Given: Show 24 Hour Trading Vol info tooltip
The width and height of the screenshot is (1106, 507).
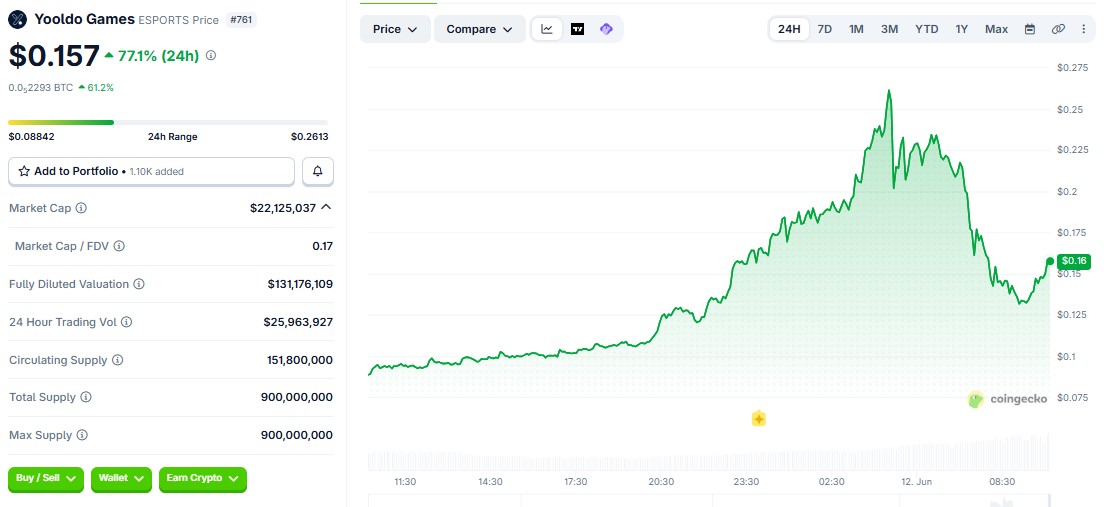Looking at the screenshot, I should [x=126, y=322].
